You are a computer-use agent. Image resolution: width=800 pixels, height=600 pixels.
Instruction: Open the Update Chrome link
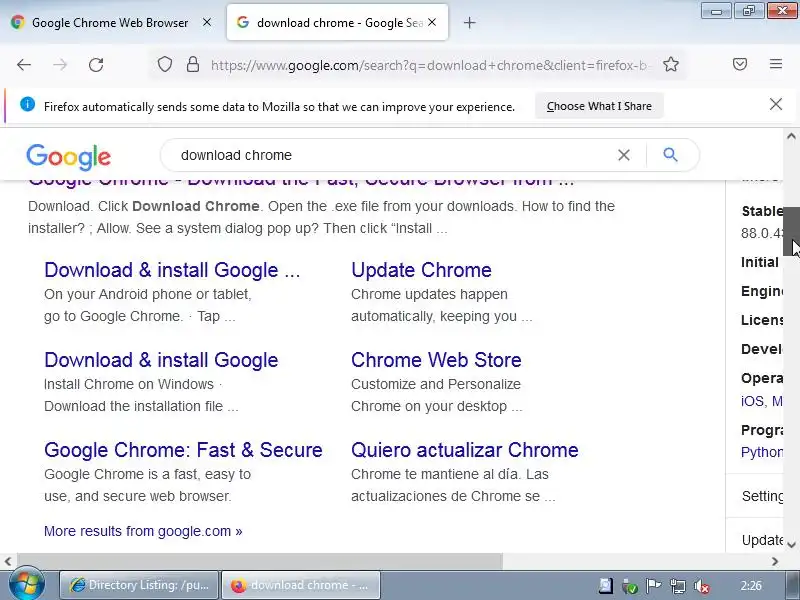(x=421, y=270)
